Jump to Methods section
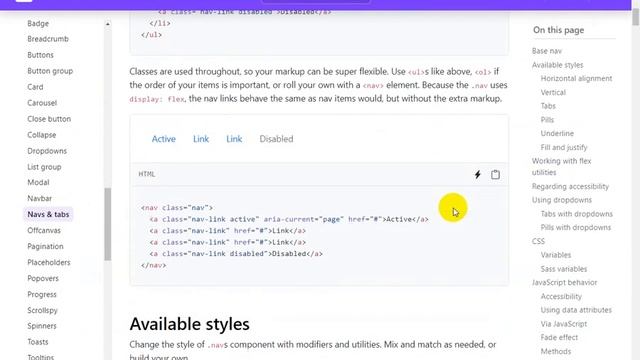The width and height of the screenshot is (640, 360). [x=556, y=351]
